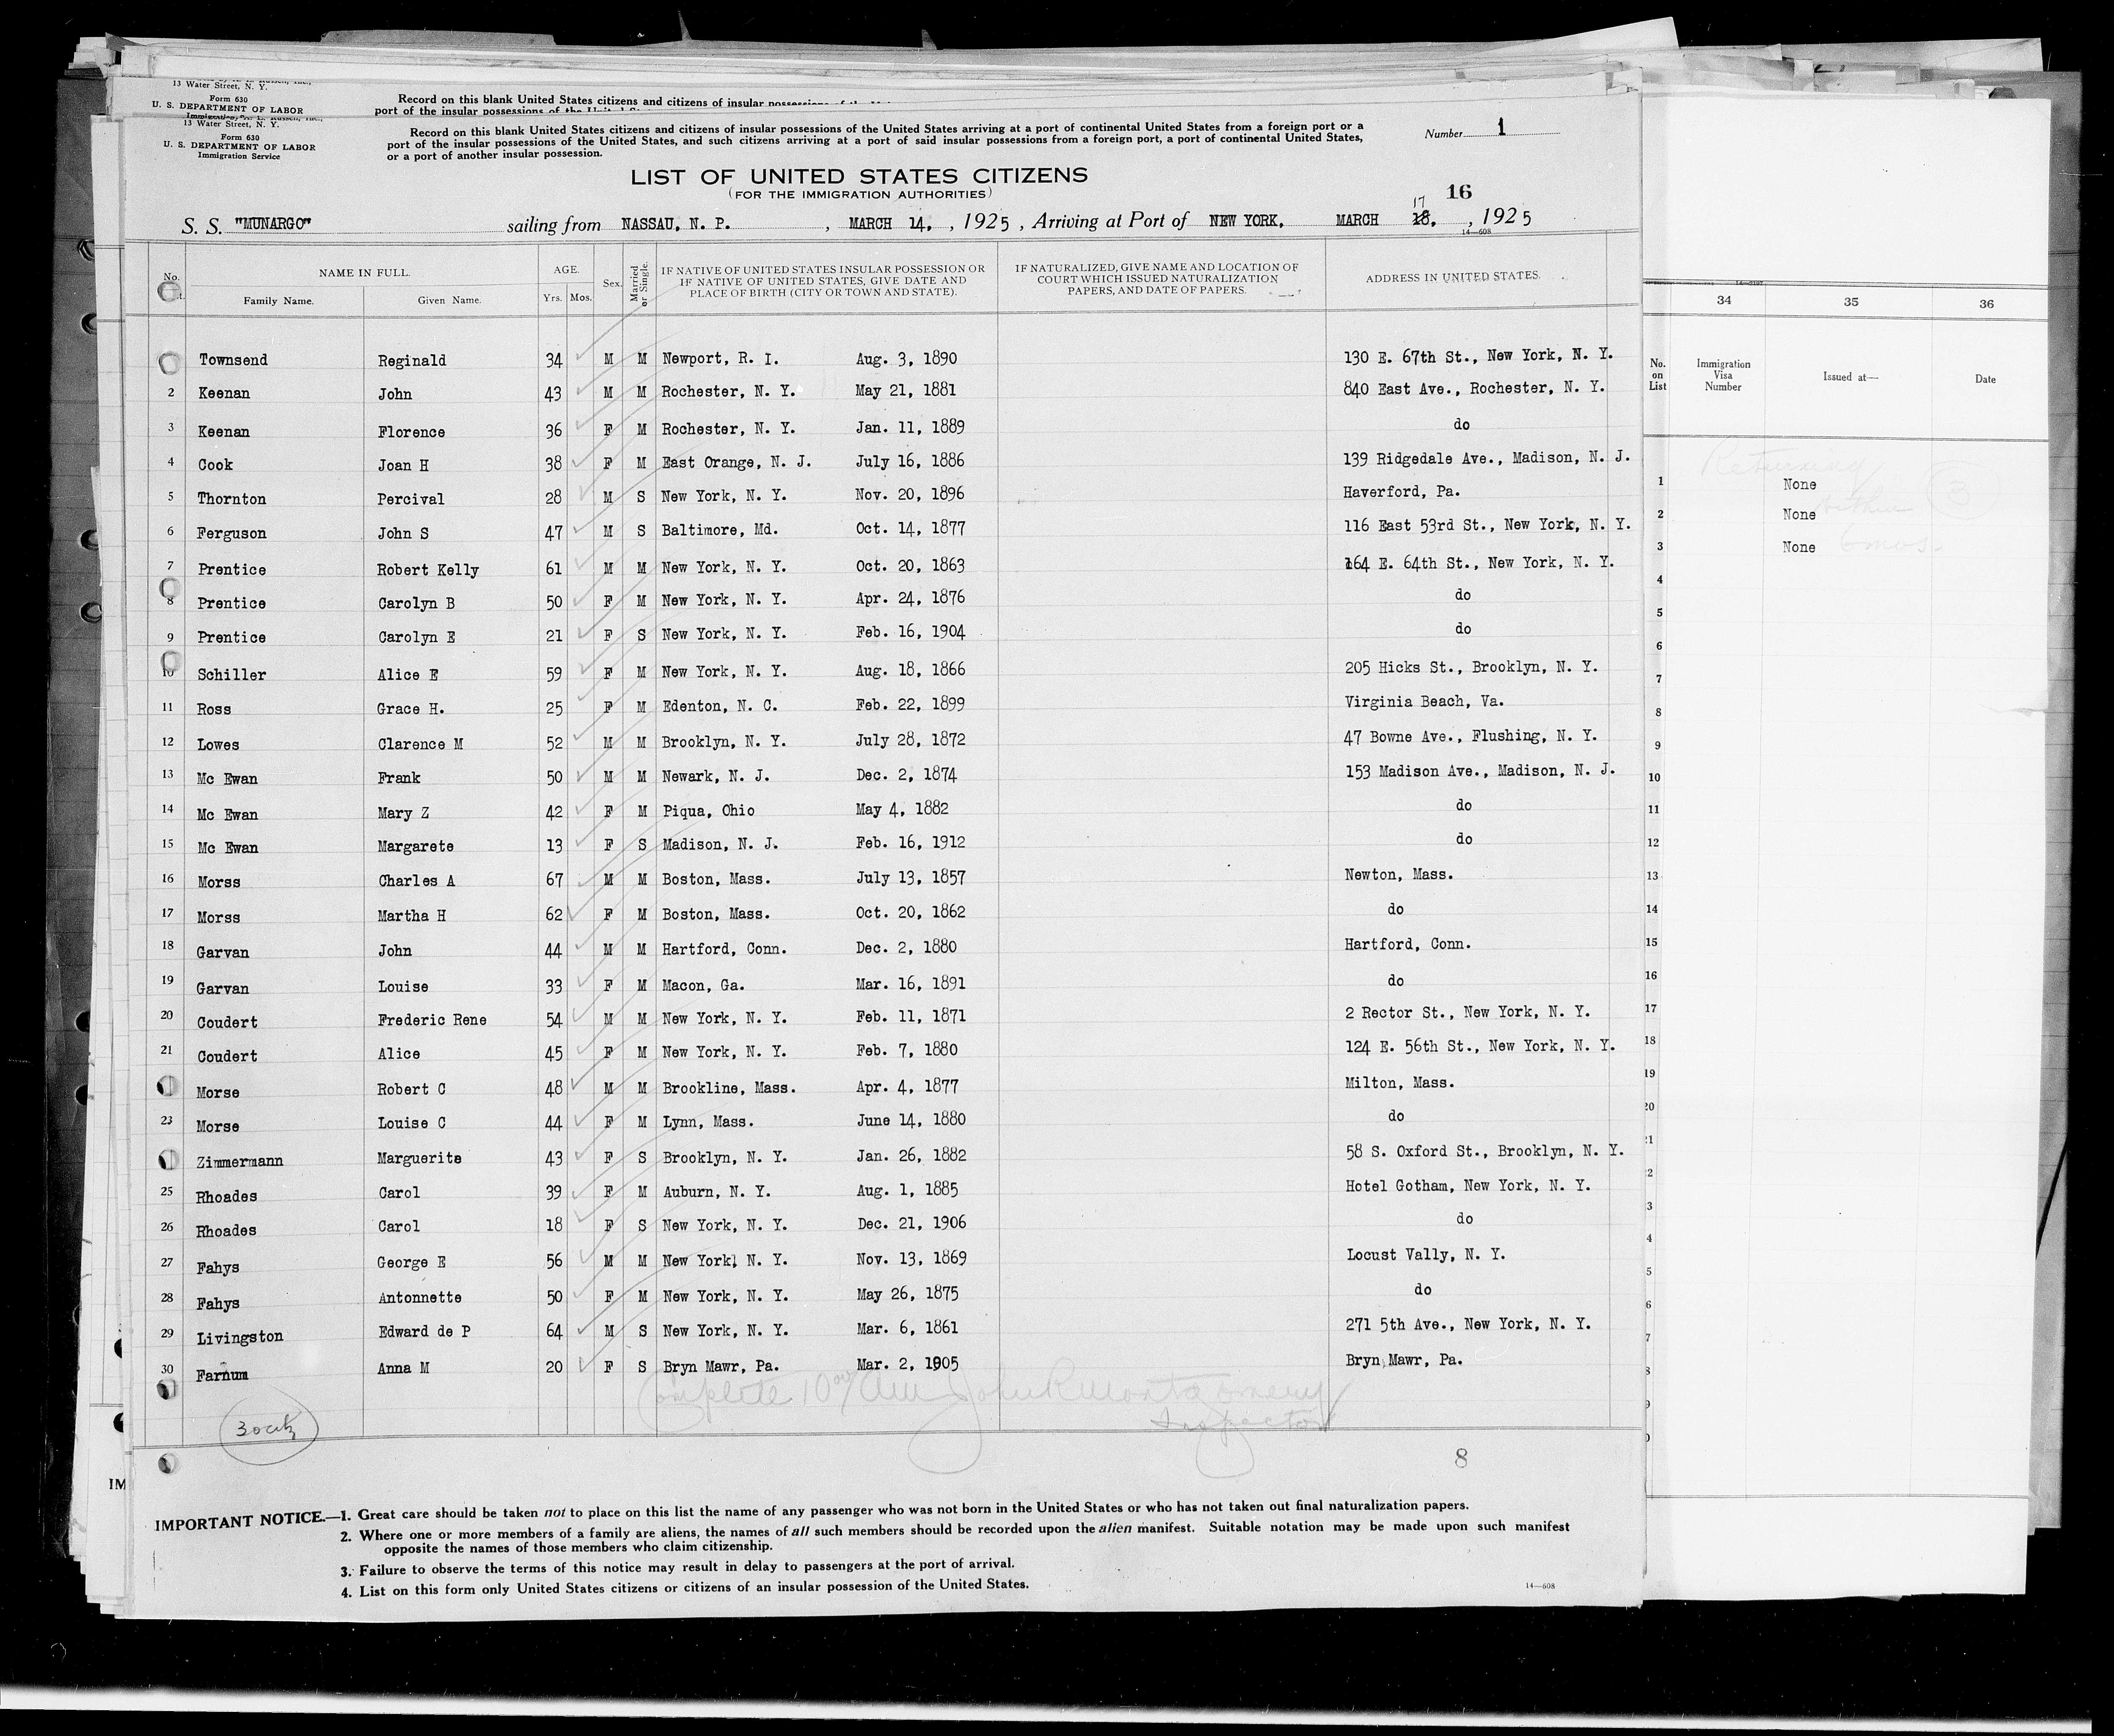Click given name "George E"
The image size is (2114, 1736).
click(411, 1263)
